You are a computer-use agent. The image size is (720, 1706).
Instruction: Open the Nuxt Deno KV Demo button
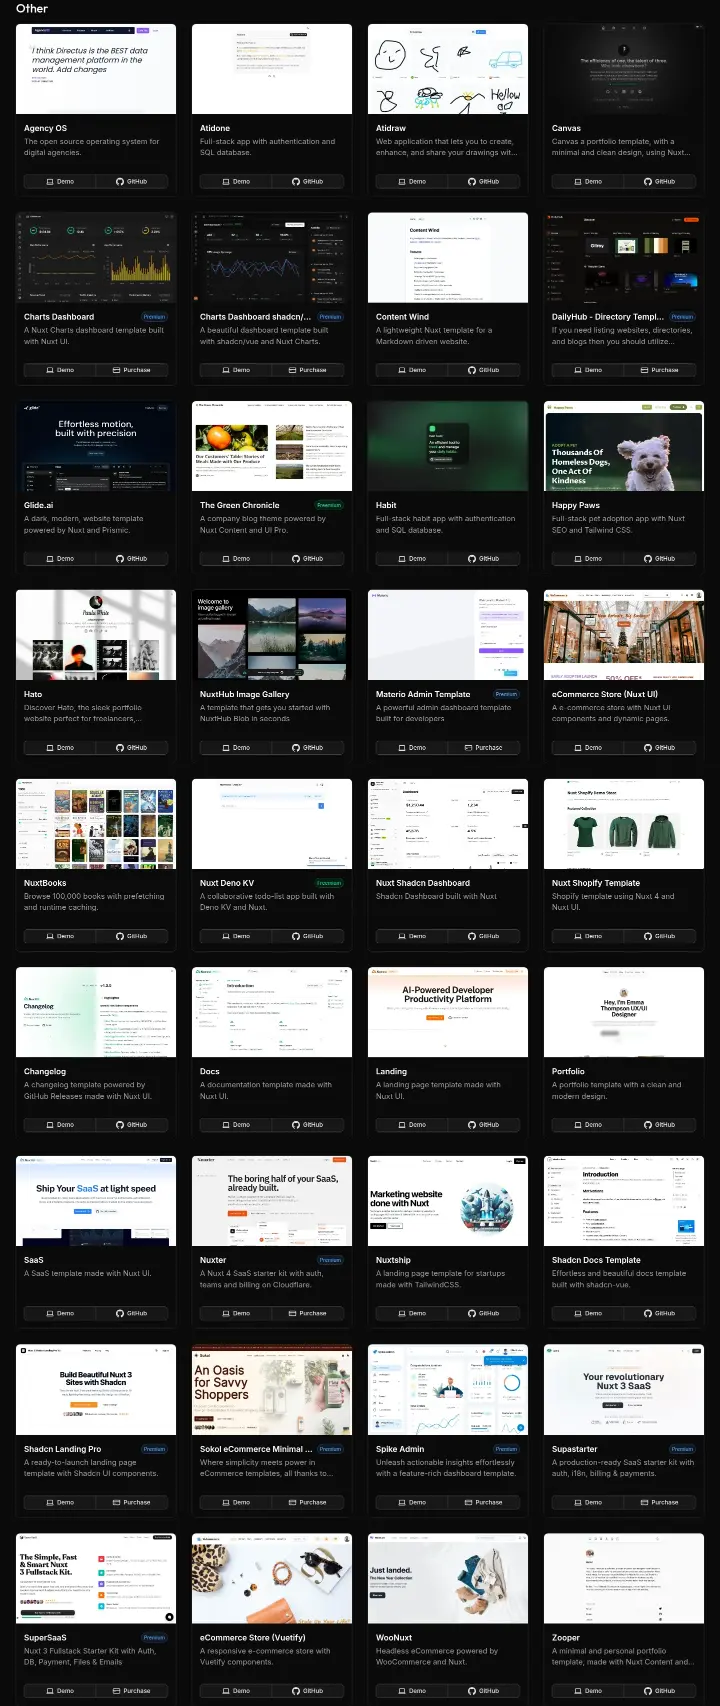click(x=236, y=936)
